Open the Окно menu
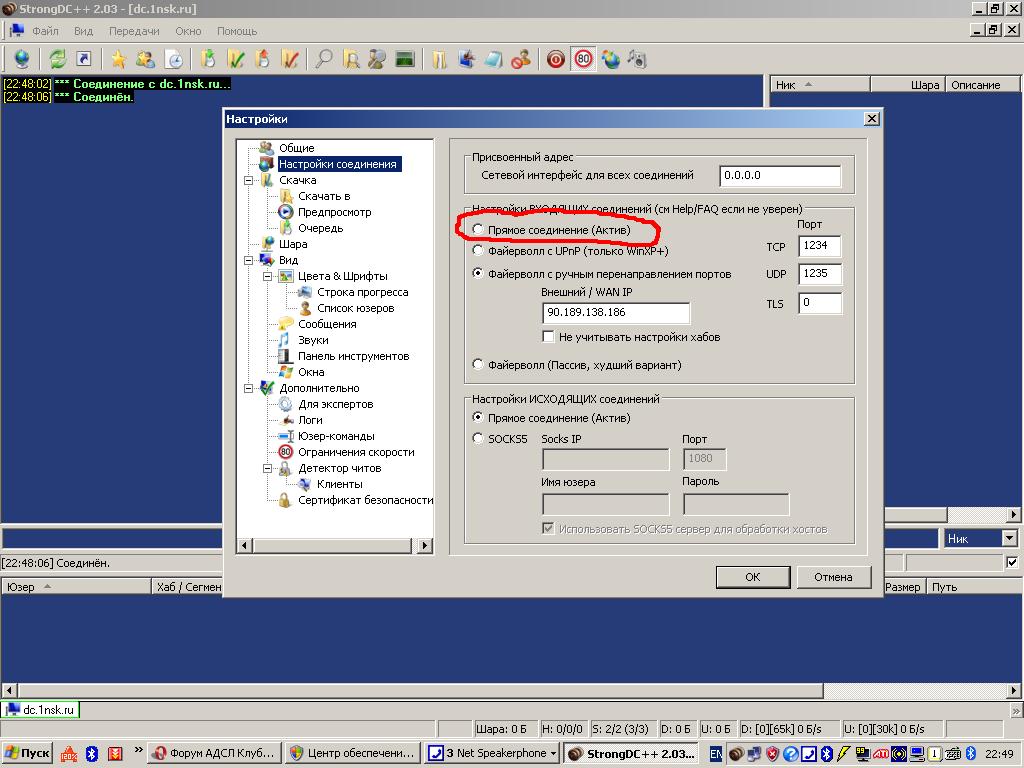Screen dimensions: 1024x768 tap(188, 31)
